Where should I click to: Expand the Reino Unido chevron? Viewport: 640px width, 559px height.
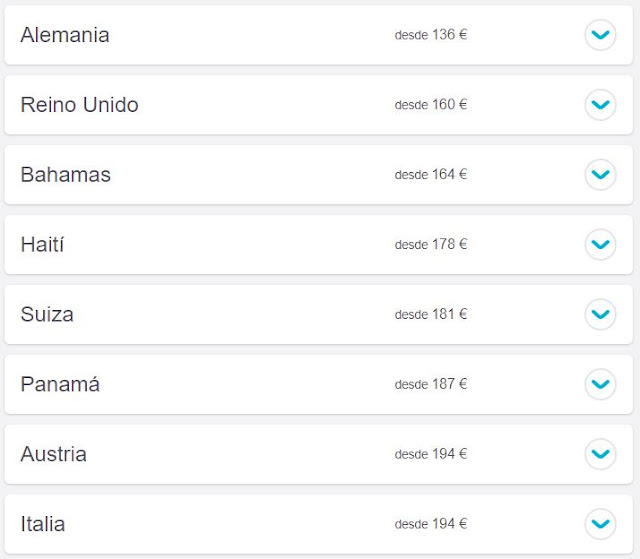click(600, 105)
